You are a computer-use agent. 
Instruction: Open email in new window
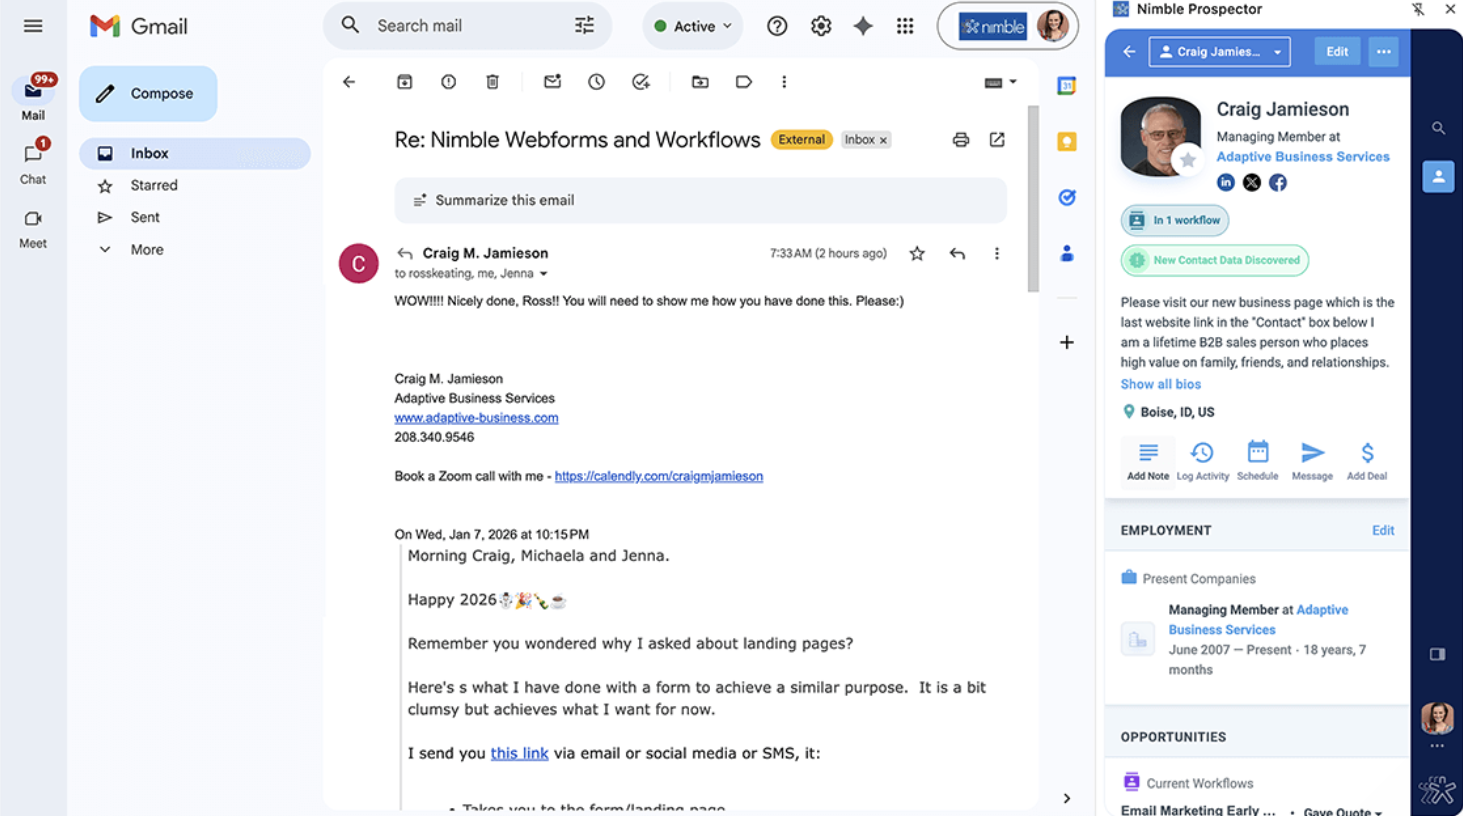tap(997, 140)
